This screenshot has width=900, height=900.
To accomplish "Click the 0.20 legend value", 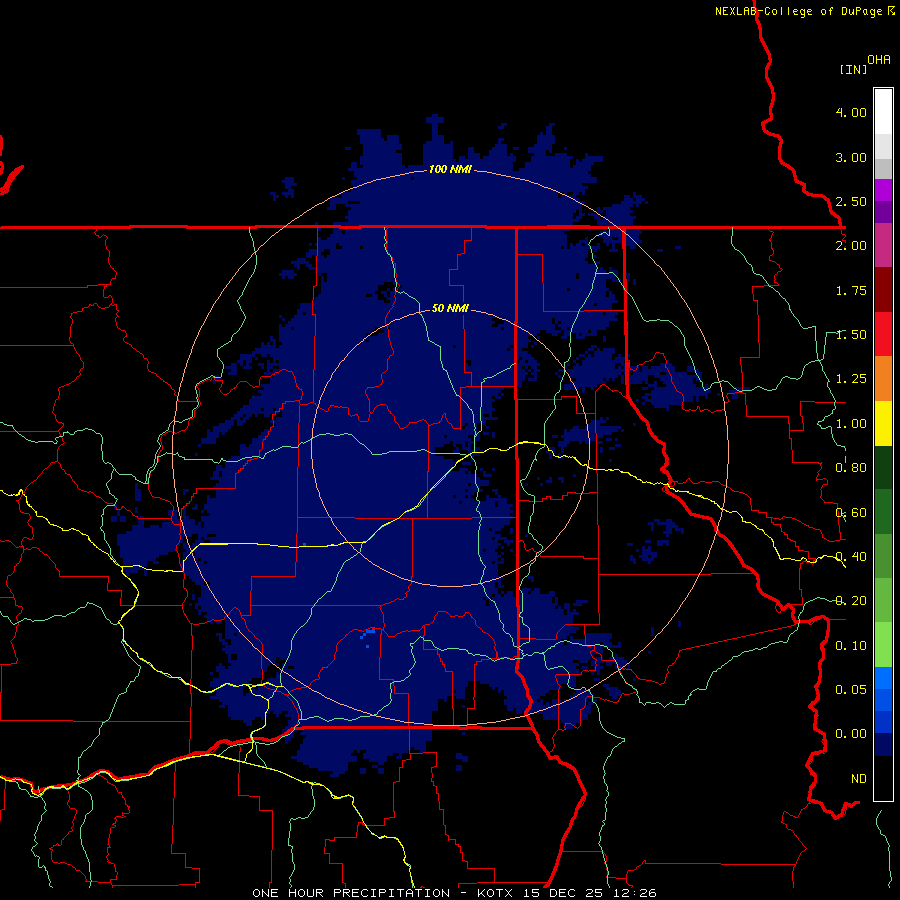I will tap(851, 601).
